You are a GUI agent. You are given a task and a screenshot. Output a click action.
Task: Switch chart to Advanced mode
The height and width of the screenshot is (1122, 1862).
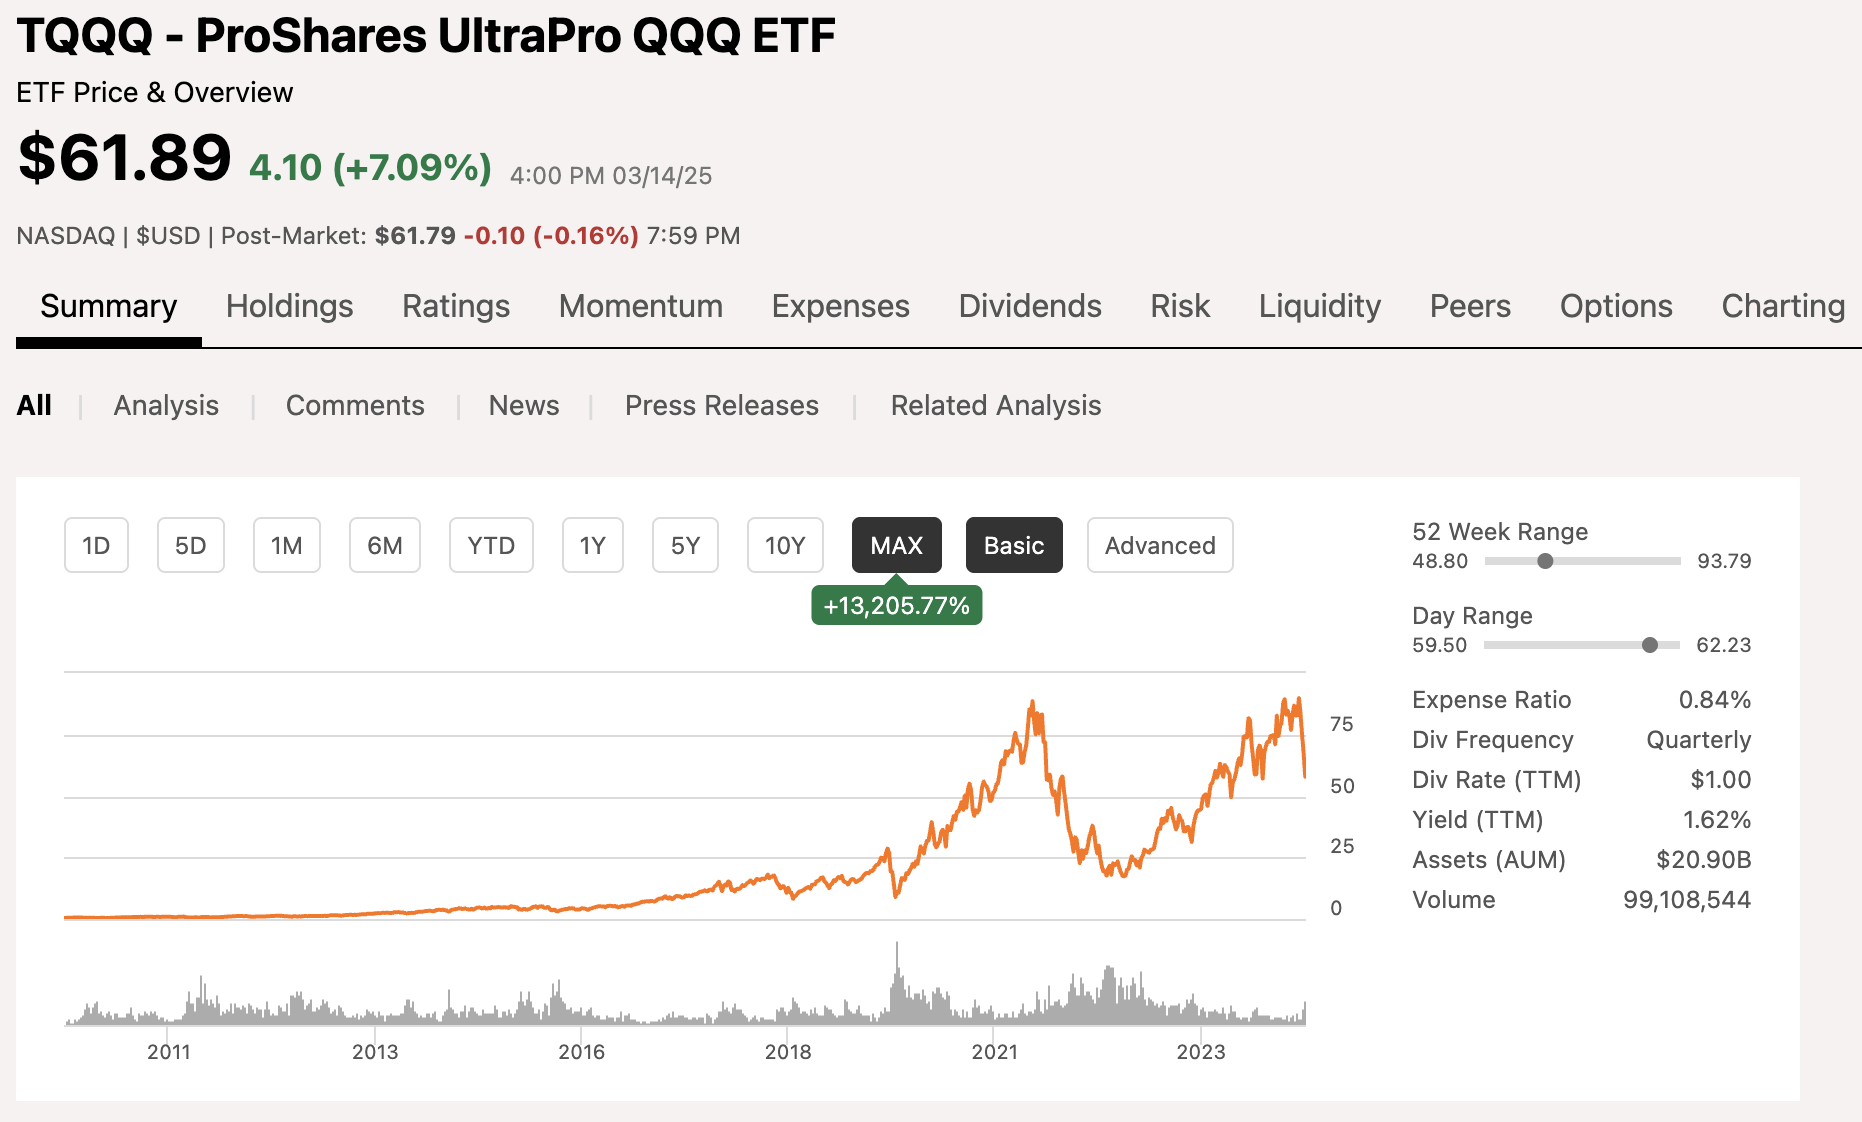(1159, 545)
